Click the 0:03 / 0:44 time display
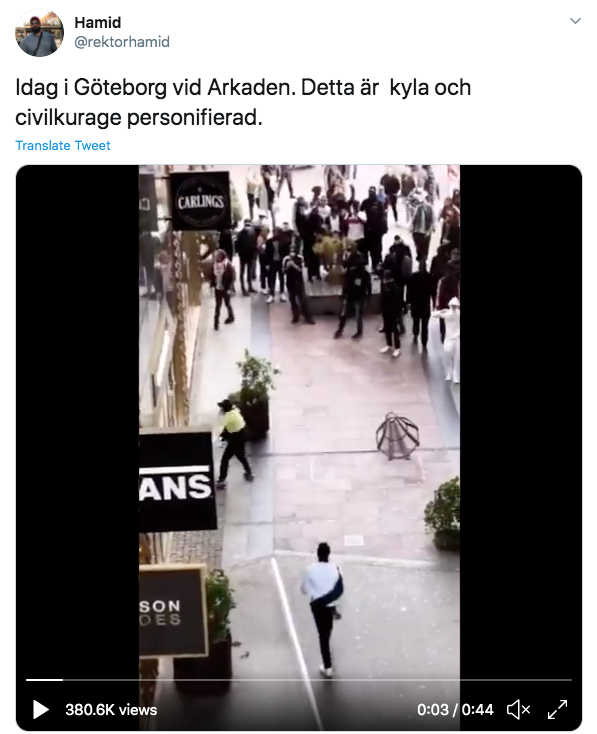The width and height of the screenshot is (597, 734). tap(455, 710)
